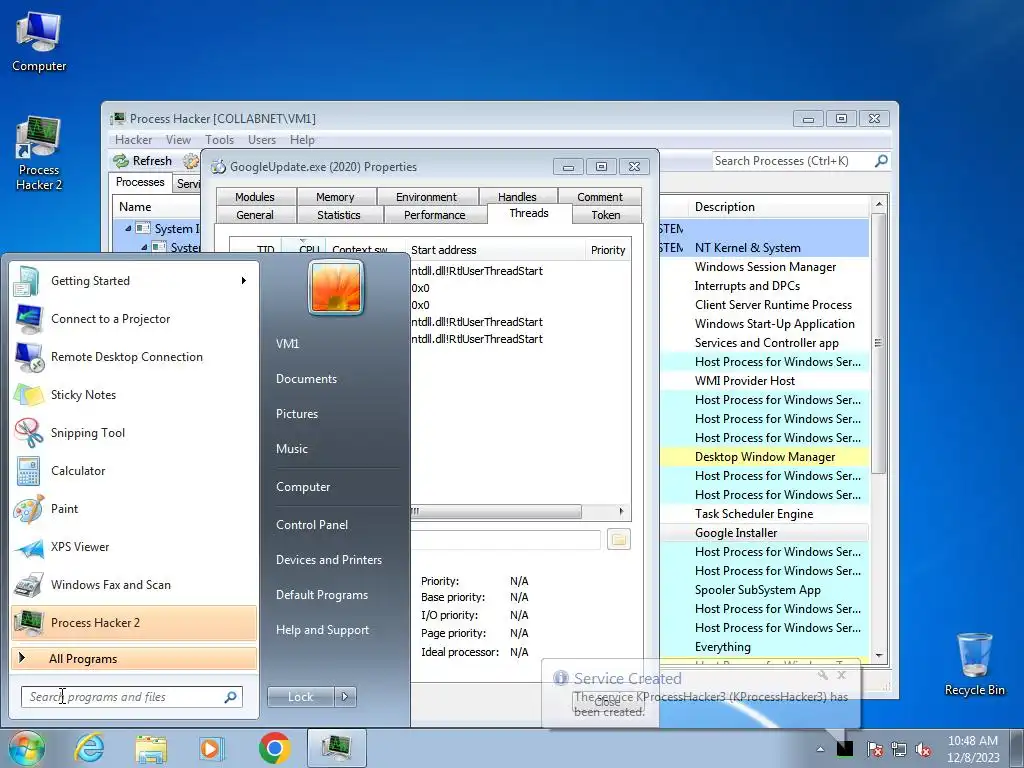Select the Desktop Window Manager row

click(x=764, y=457)
